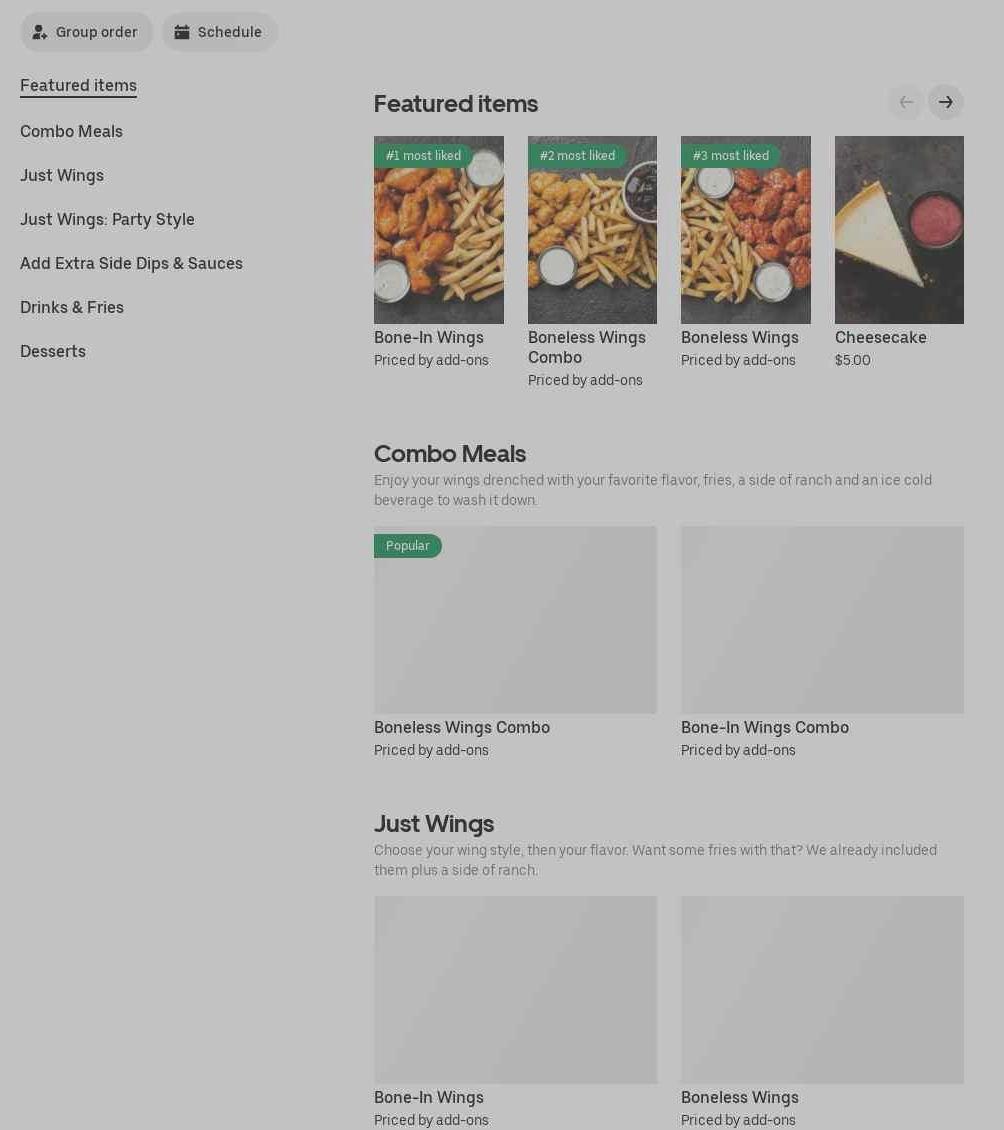The width and height of the screenshot is (1004, 1130).
Task: Navigate to Desserts category
Action: coord(53,351)
